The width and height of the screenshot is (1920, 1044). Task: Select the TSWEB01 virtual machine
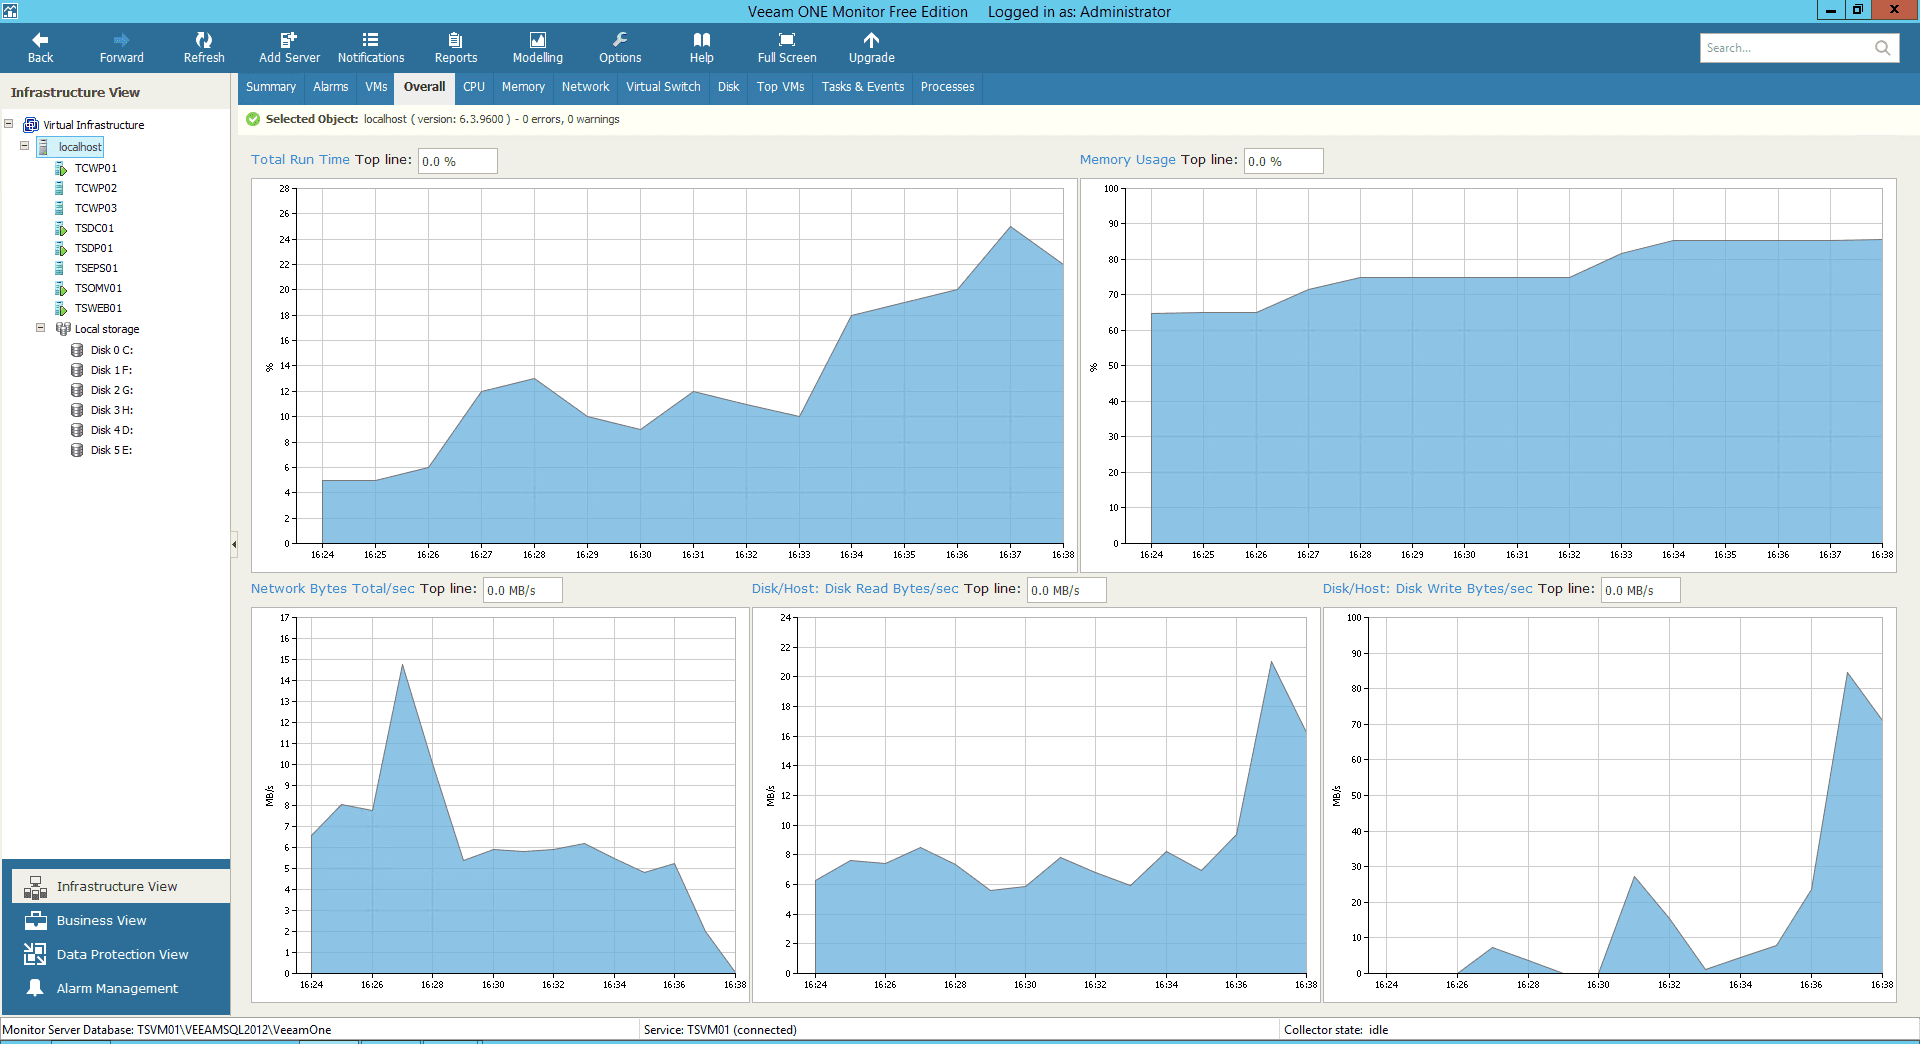click(98, 308)
